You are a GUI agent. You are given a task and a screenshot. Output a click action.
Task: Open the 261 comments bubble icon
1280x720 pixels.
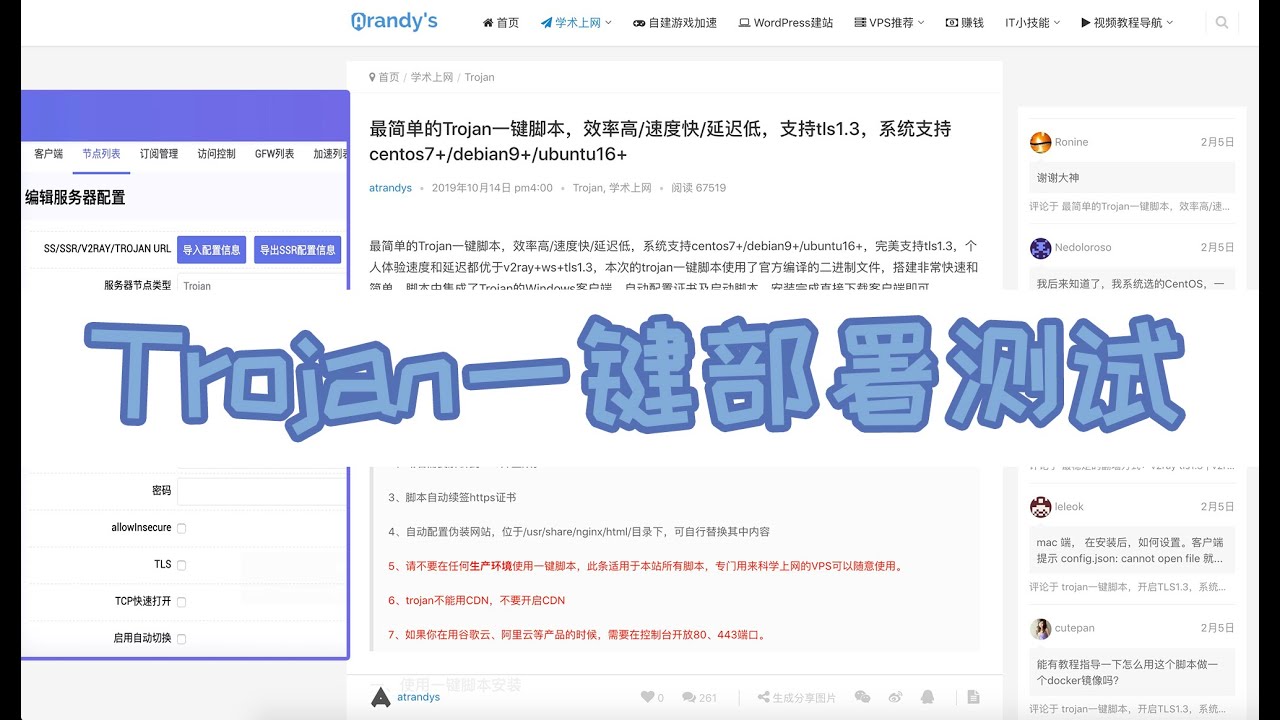click(x=690, y=697)
